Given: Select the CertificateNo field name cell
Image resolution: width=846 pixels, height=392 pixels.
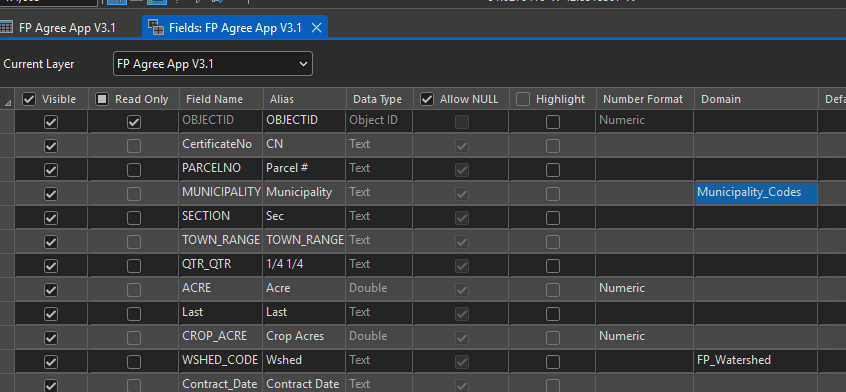Looking at the screenshot, I should (221, 145).
